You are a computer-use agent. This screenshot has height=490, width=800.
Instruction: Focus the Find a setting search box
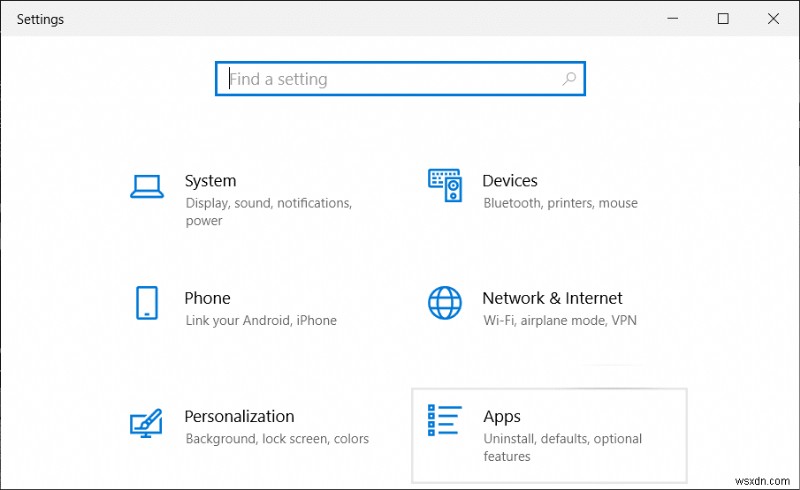[390, 79]
